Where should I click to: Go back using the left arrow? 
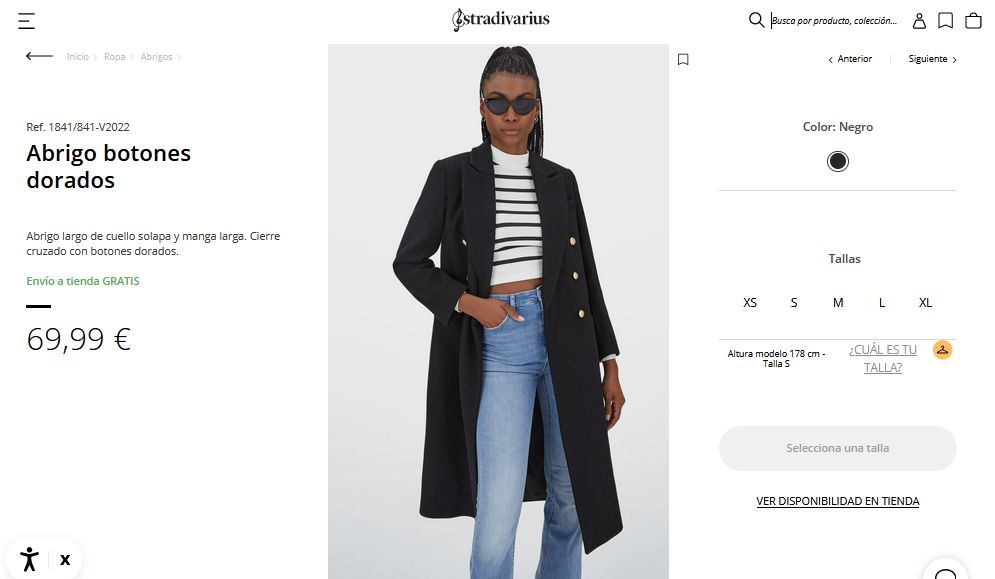[x=39, y=57]
